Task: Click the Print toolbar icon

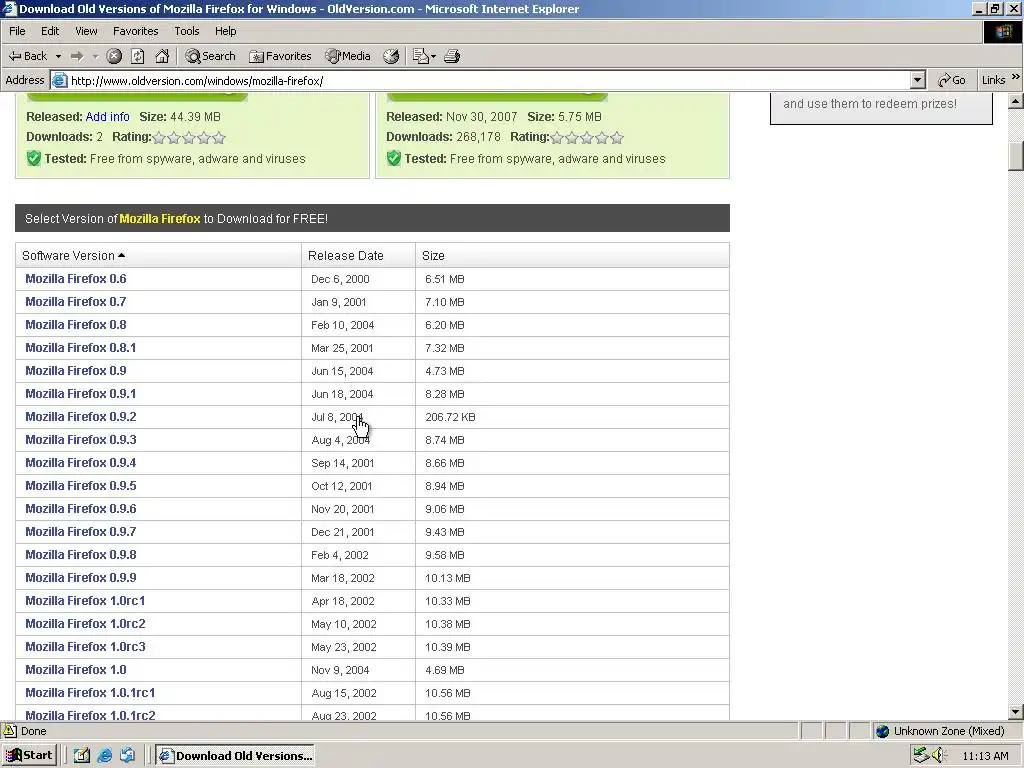Action: click(x=452, y=56)
